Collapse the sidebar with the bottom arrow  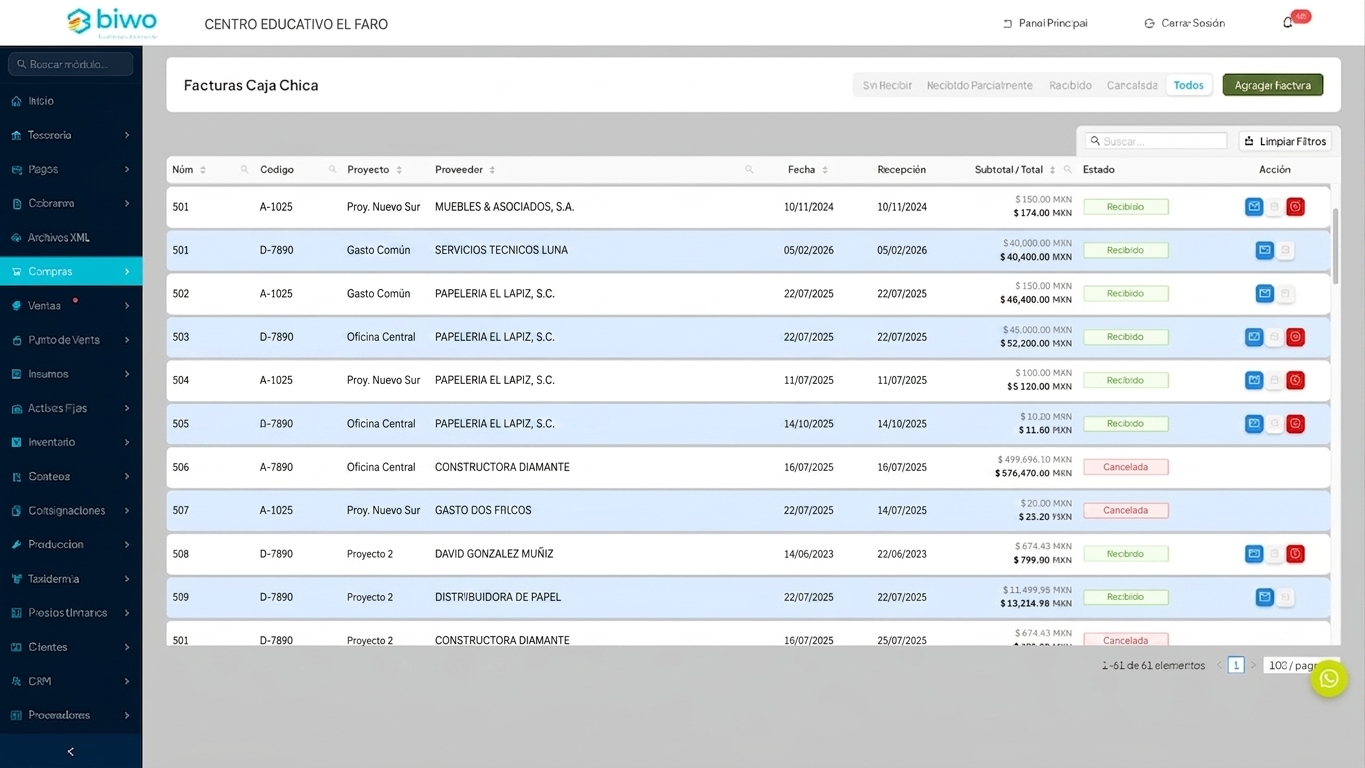[x=70, y=751]
